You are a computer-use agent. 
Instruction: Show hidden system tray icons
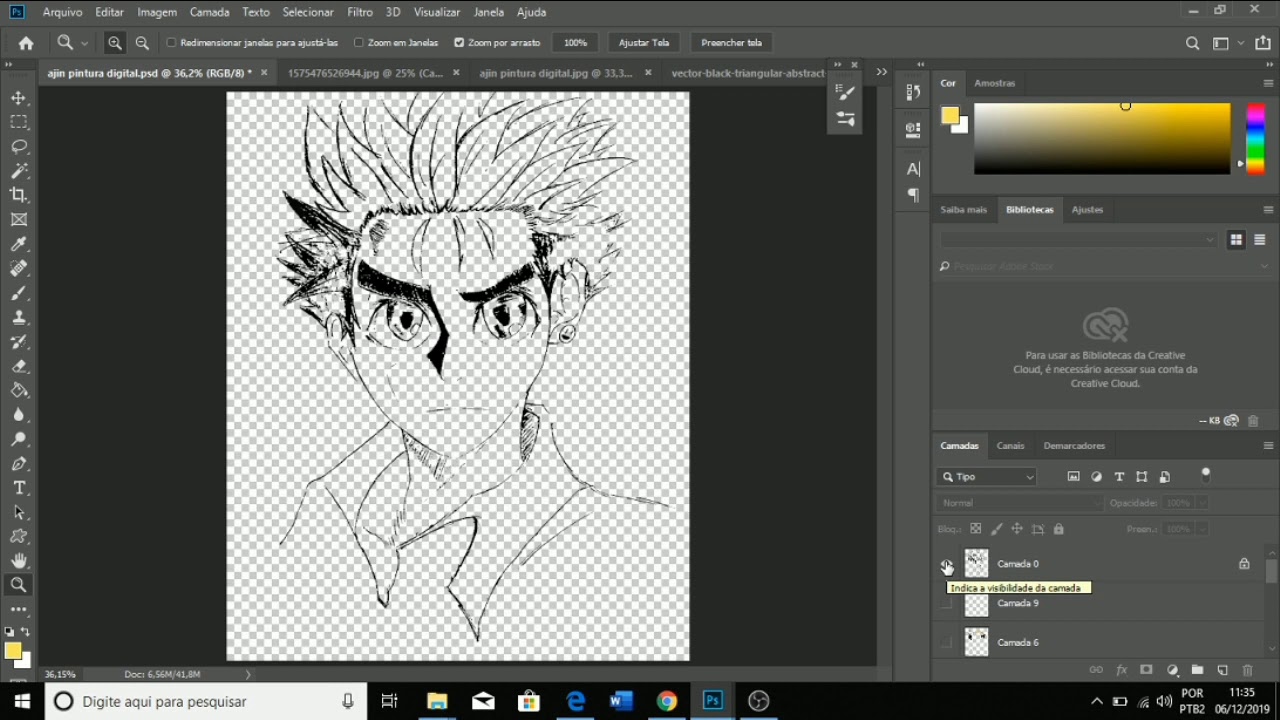tap(1096, 701)
